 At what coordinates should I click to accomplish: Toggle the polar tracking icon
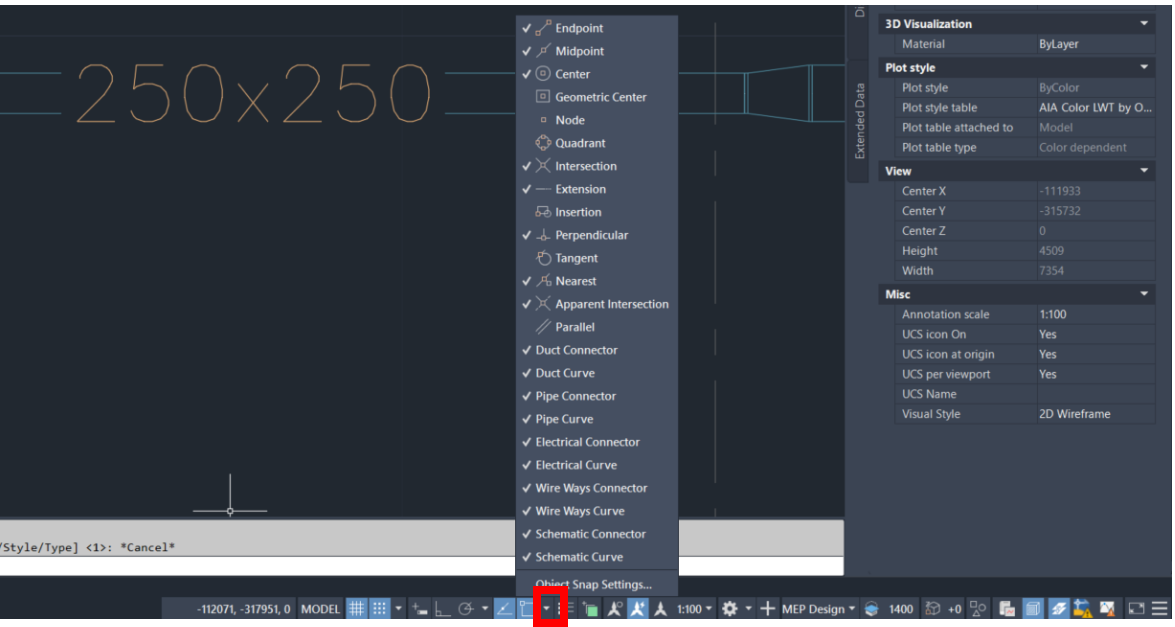pyautogui.click(x=466, y=608)
